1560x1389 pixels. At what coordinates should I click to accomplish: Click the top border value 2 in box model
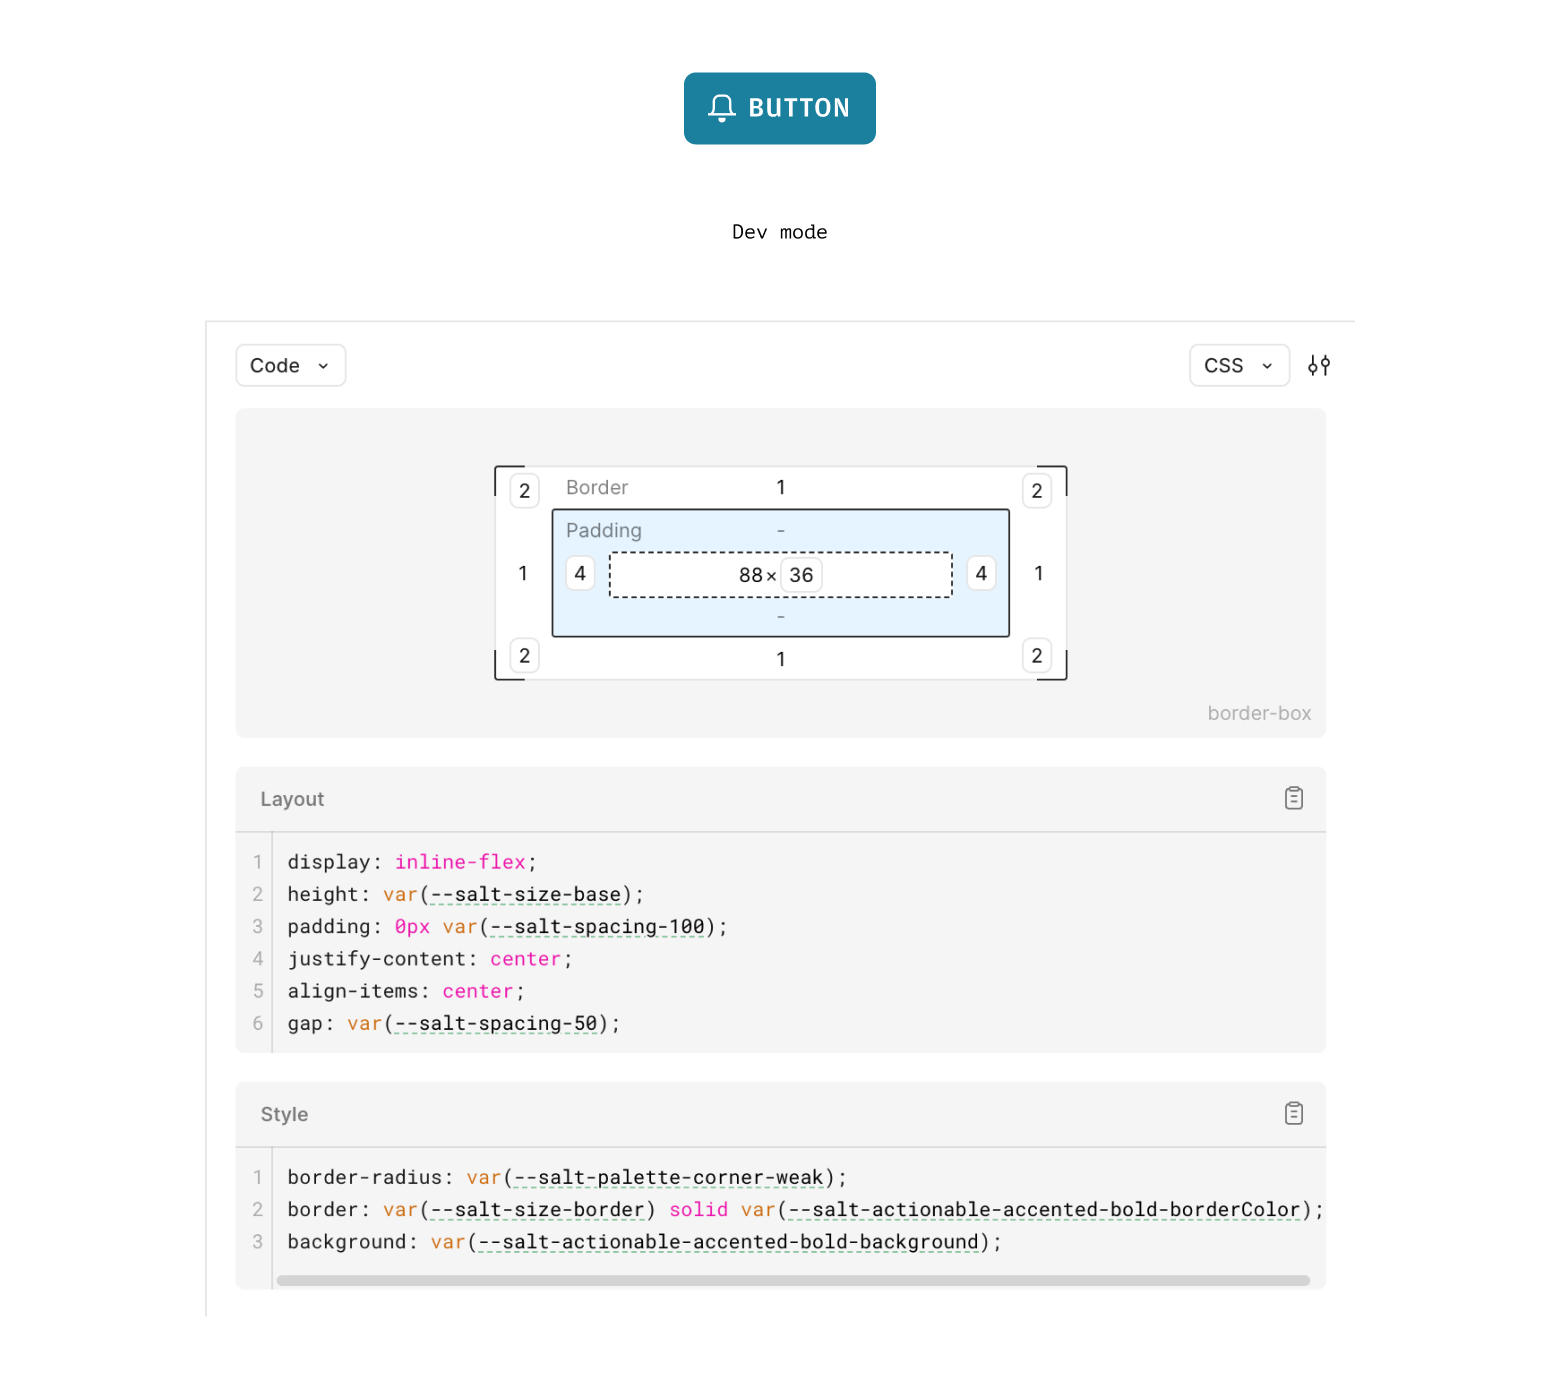[524, 490]
